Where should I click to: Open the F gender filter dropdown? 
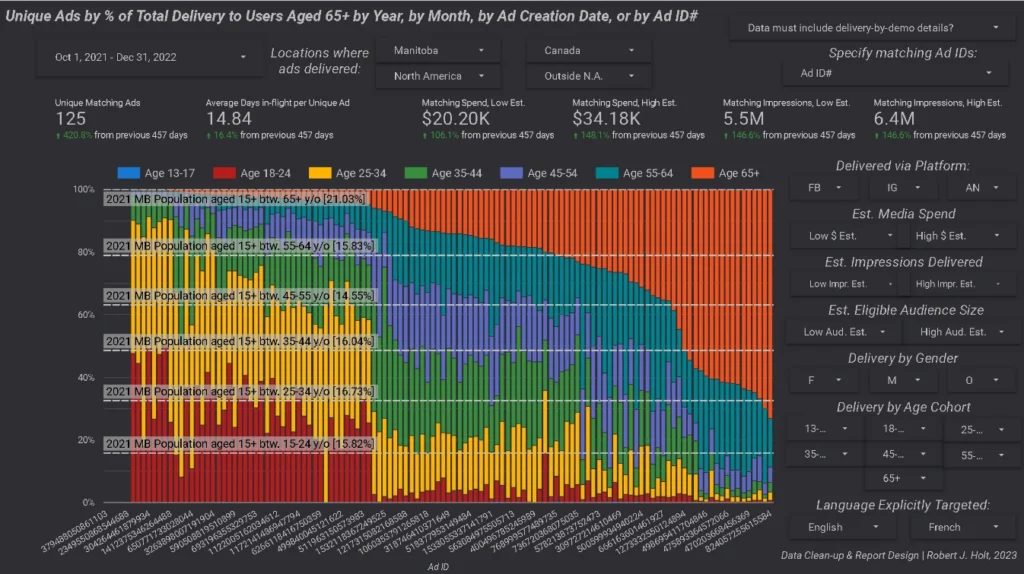[825, 380]
